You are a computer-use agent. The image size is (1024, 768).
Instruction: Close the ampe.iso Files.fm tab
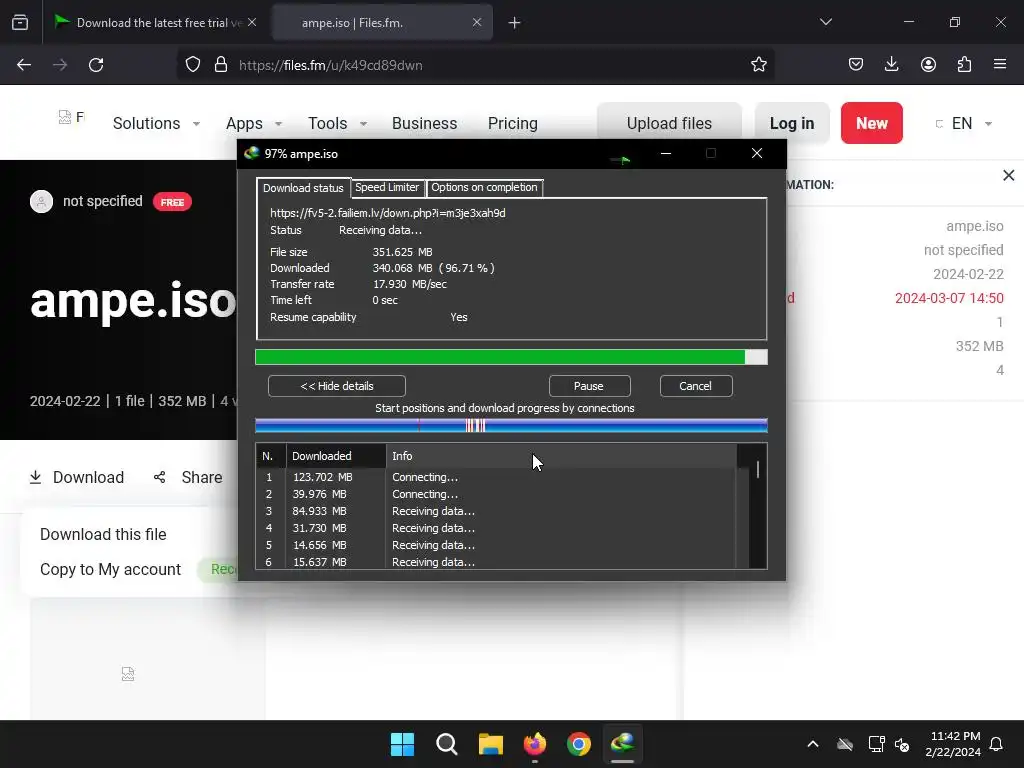tap(477, 22)
